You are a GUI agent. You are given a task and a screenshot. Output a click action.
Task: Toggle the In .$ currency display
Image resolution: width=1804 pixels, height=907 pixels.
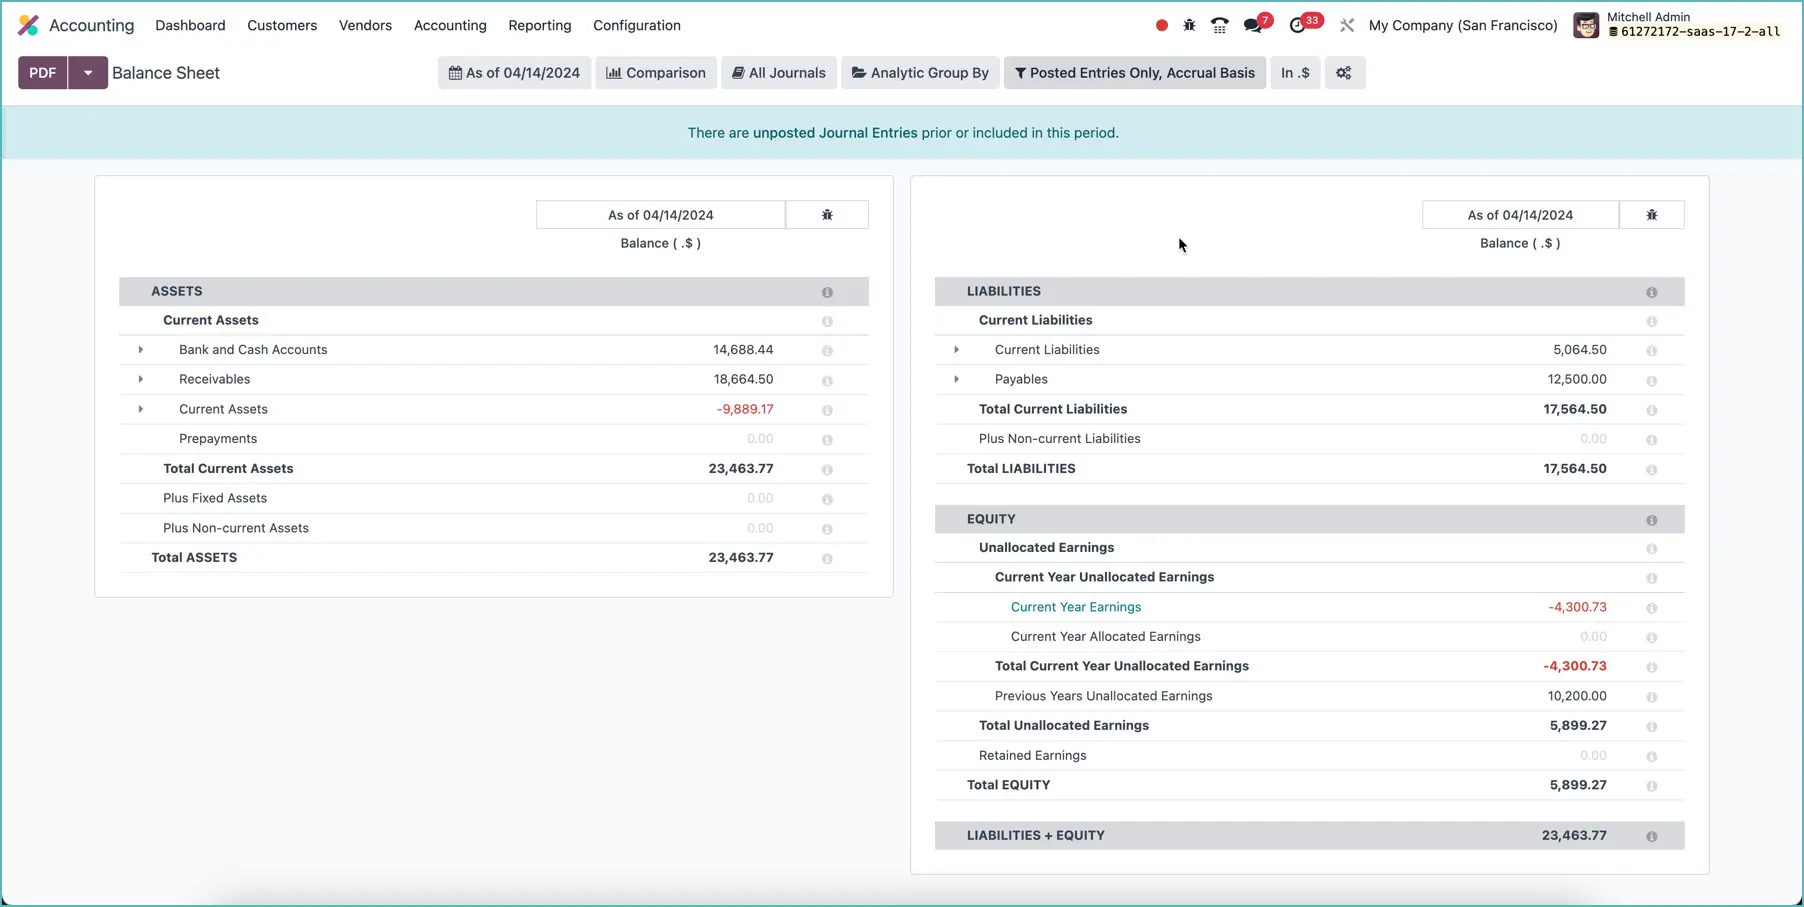click(1295, 72)
